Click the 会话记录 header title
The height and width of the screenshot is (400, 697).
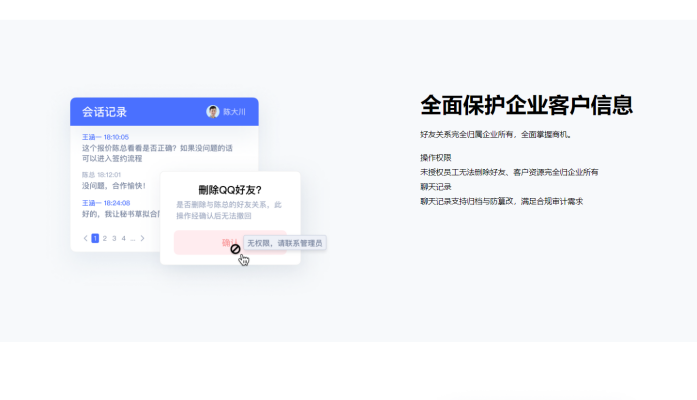point(104,112)
